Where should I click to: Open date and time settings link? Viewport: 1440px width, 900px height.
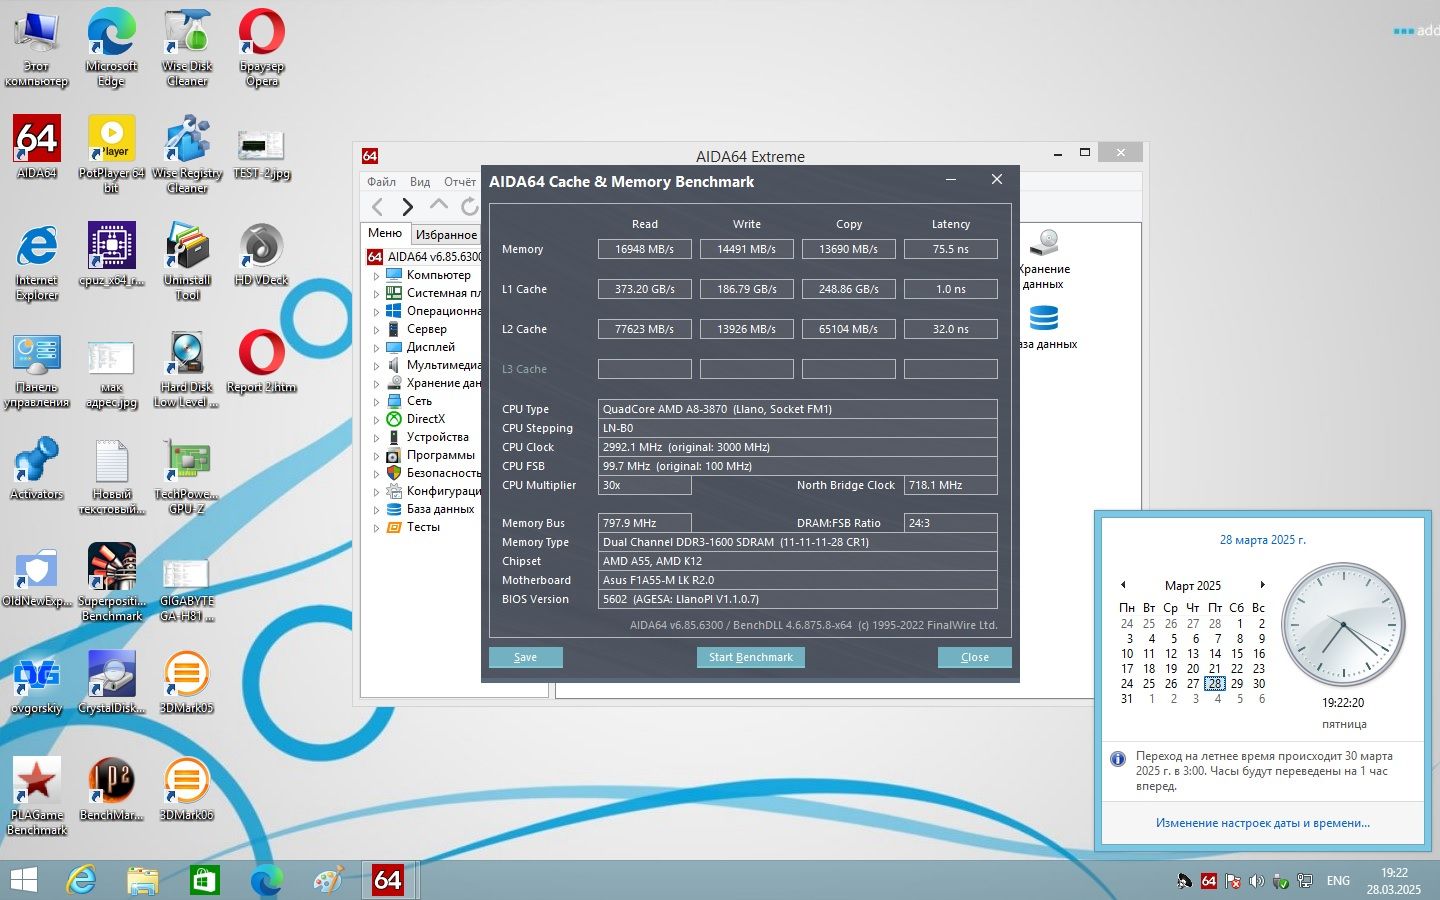pos(1262,823)
